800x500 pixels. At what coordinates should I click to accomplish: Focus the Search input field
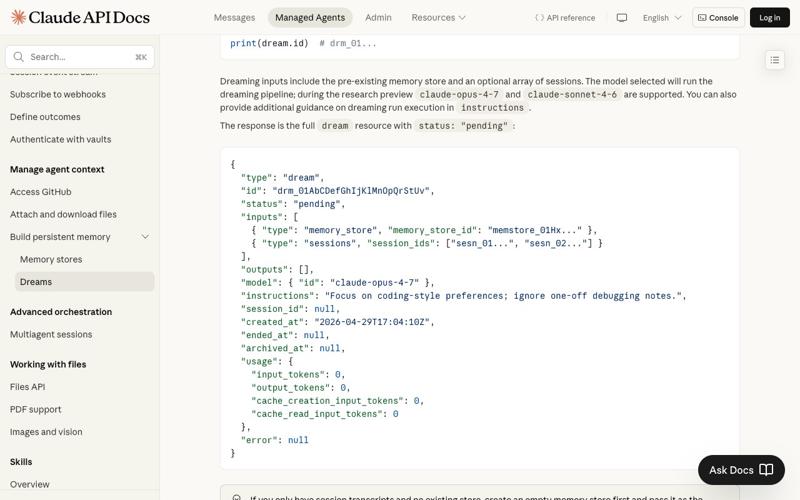[80, 57]
